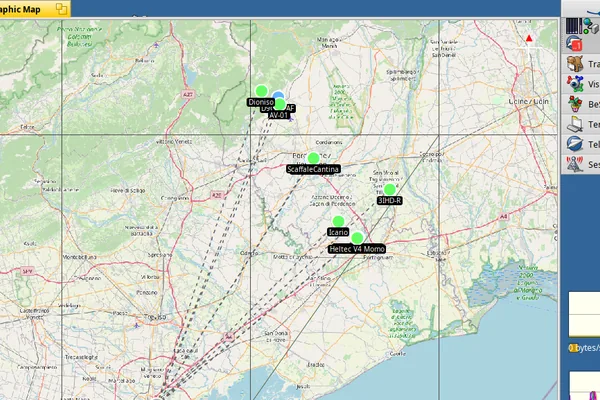Click the 3IHD-R green node marker
Image resolution: width=600 pixels, height=400 pixels.
(390, 189)
